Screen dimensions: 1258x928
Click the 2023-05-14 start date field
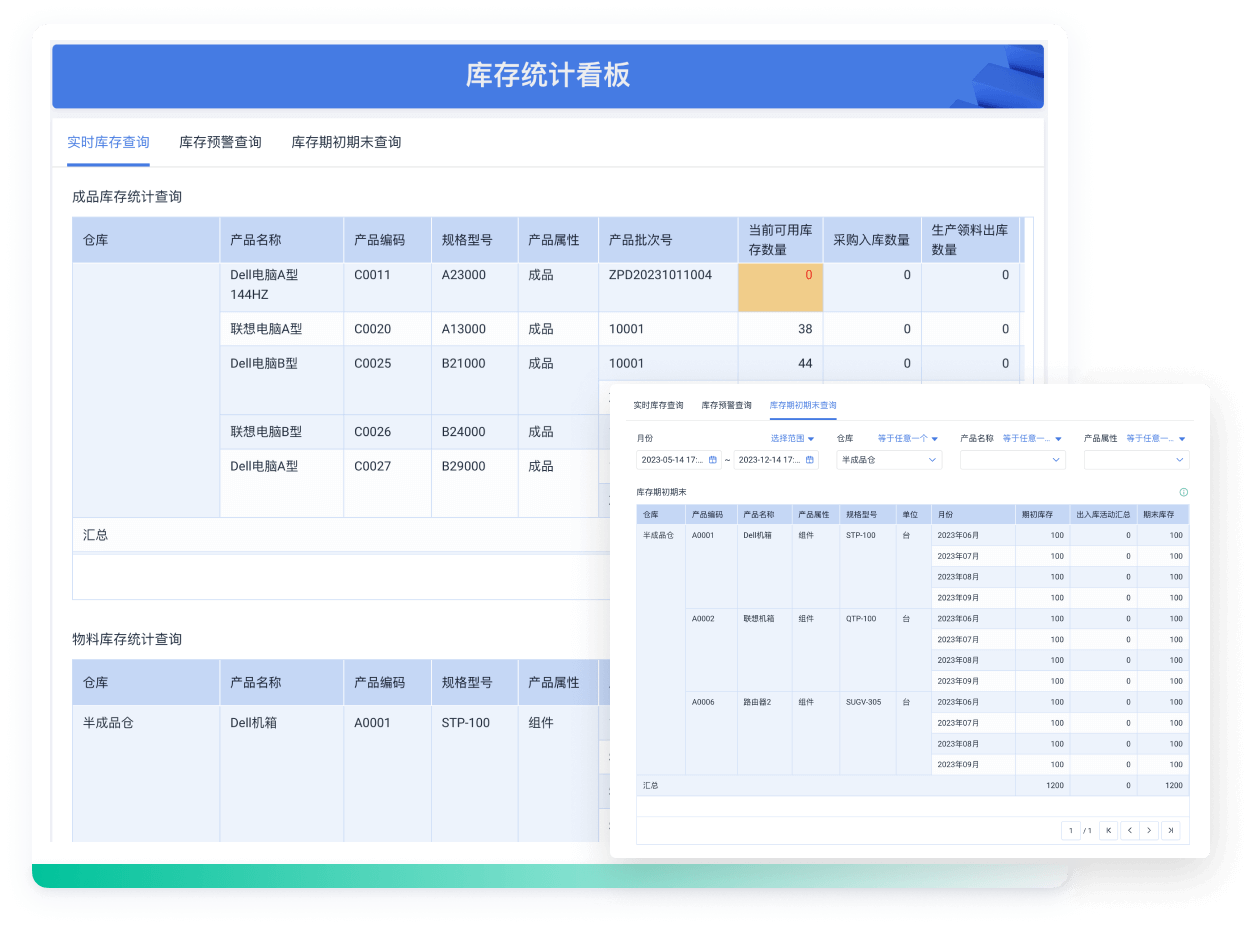pyautogui.click(x=672, y=460)
